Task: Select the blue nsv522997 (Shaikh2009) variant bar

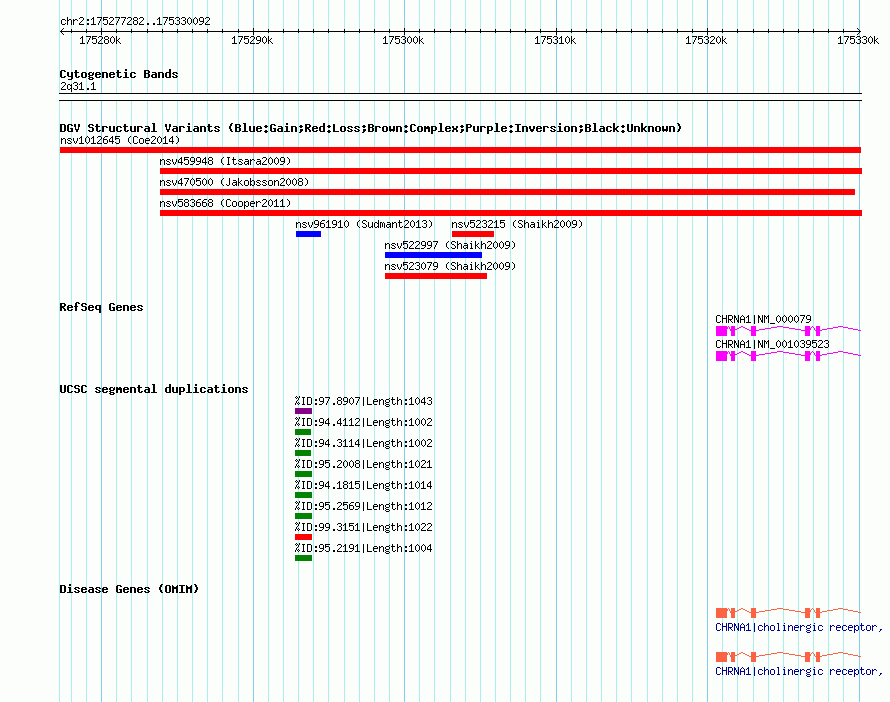Action: coord(433,255)
